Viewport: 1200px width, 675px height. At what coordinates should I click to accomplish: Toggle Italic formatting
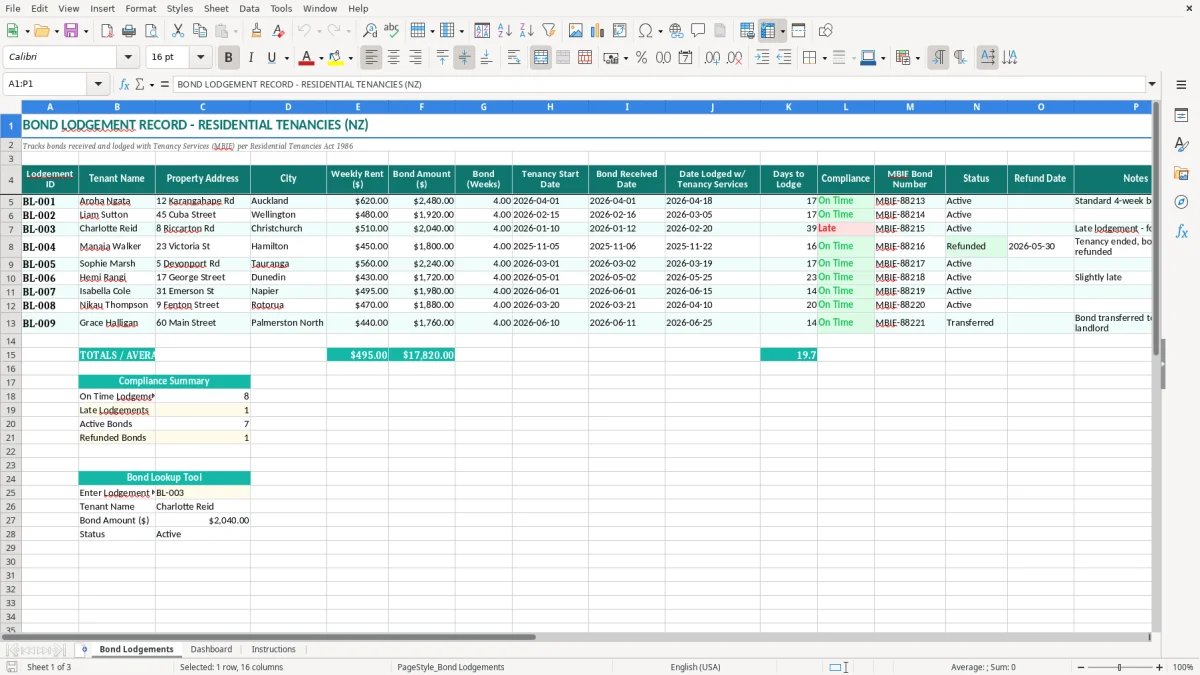251,58
